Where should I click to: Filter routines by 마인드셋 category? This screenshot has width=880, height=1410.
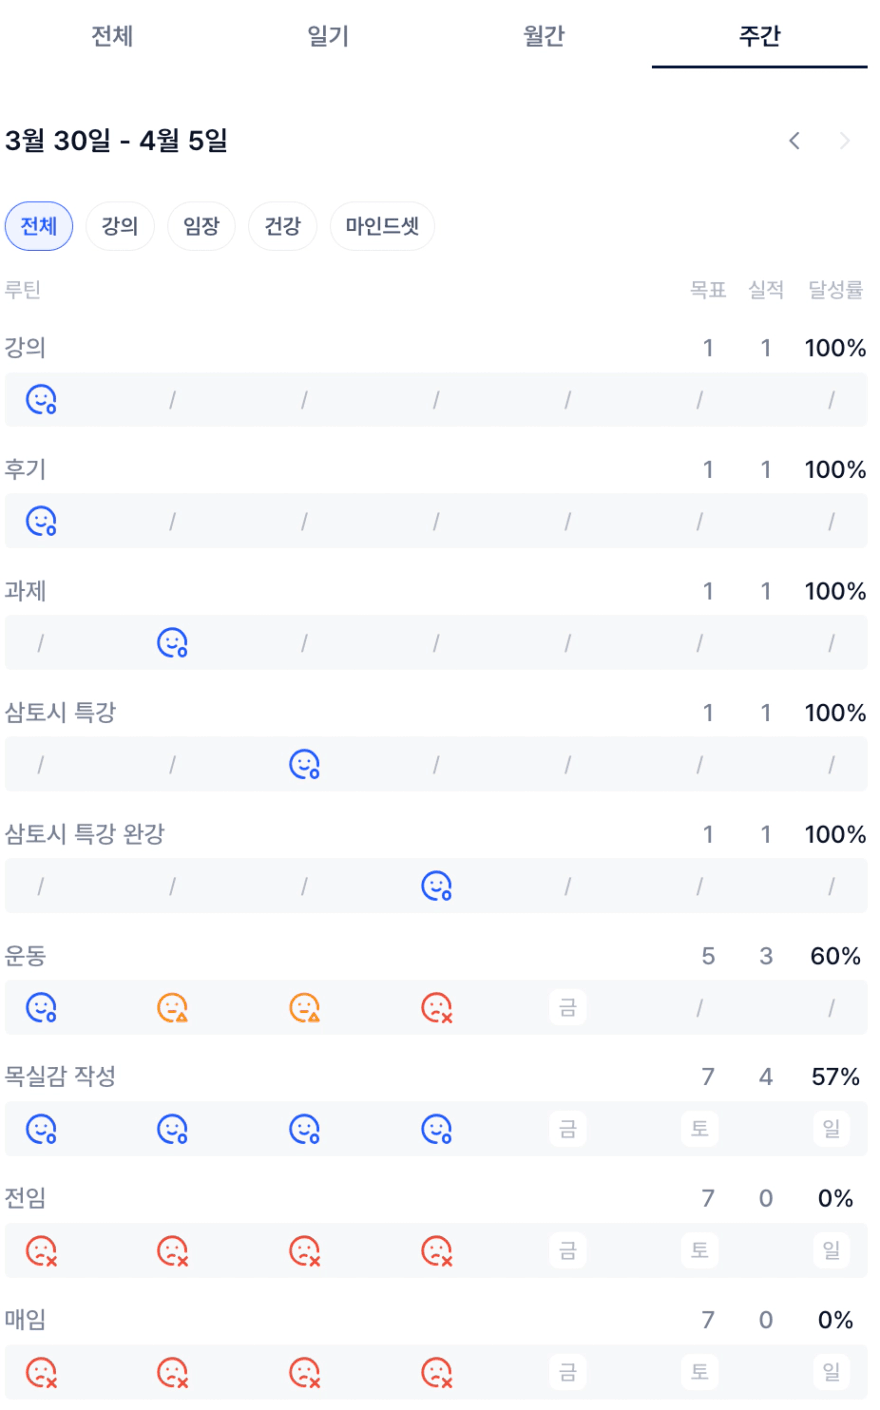point(382,226)
